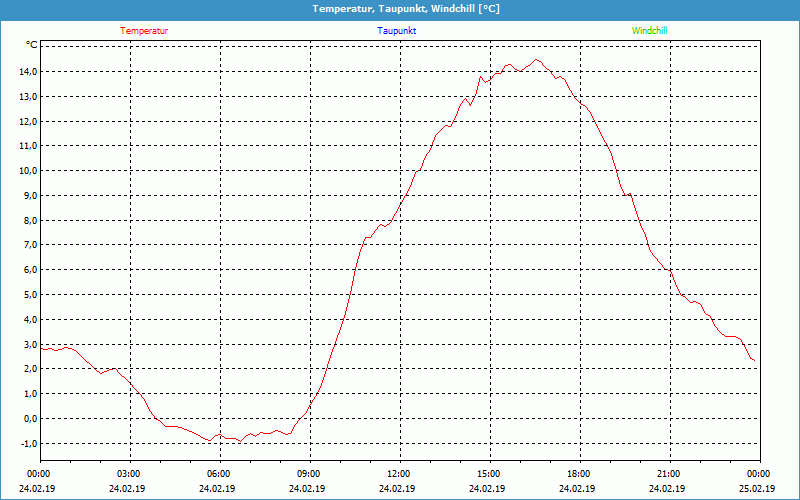The height and width of the screenshot is (500, 800).
Task: Click the red Temperatur legend label
Action: 144,31
